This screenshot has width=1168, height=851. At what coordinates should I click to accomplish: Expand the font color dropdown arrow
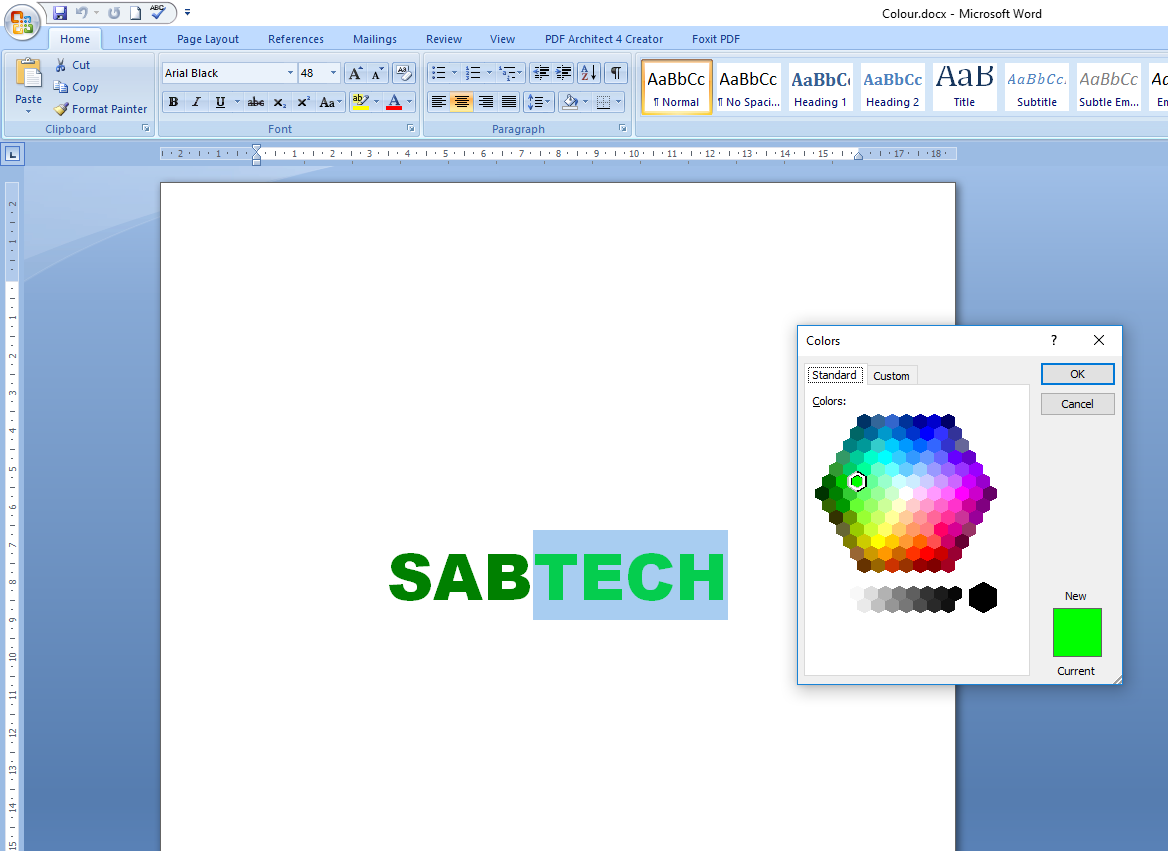(x=410, y=102)
